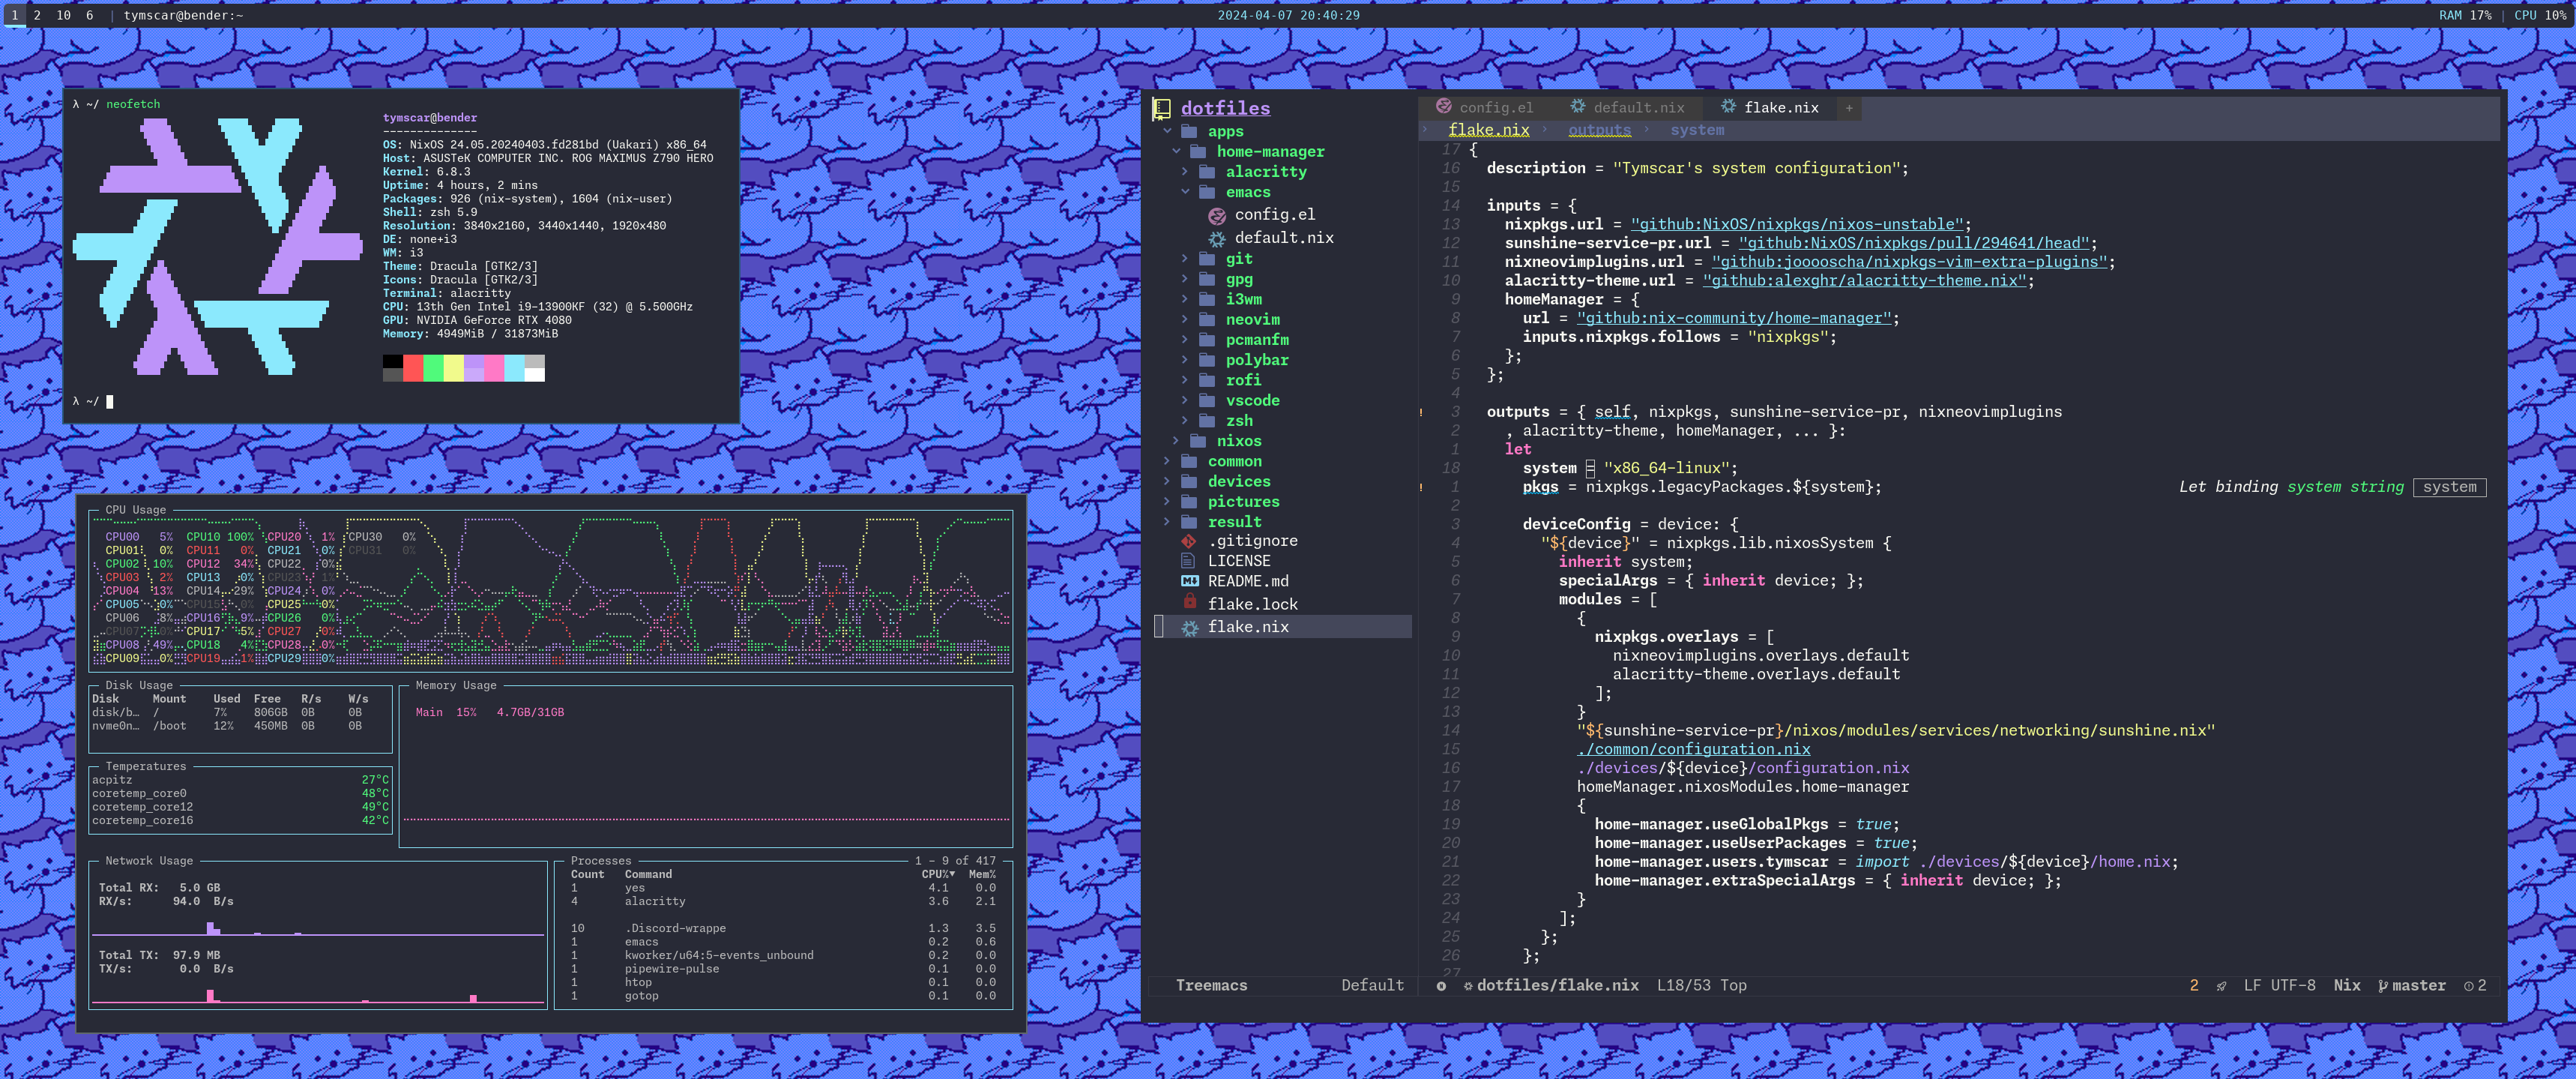The width and height of the screenshot is (2576, 1079).
Task: Switch to the default.nix tab
Action: pos(1627,108)
